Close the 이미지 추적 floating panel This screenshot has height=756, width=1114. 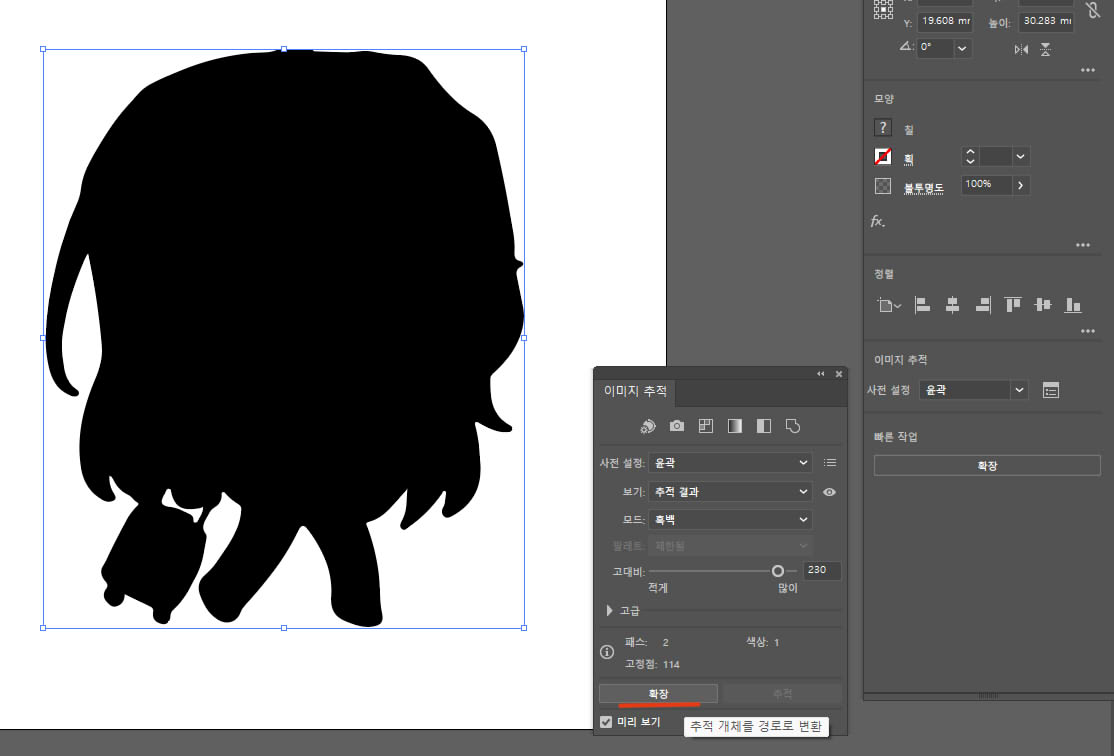838,374
